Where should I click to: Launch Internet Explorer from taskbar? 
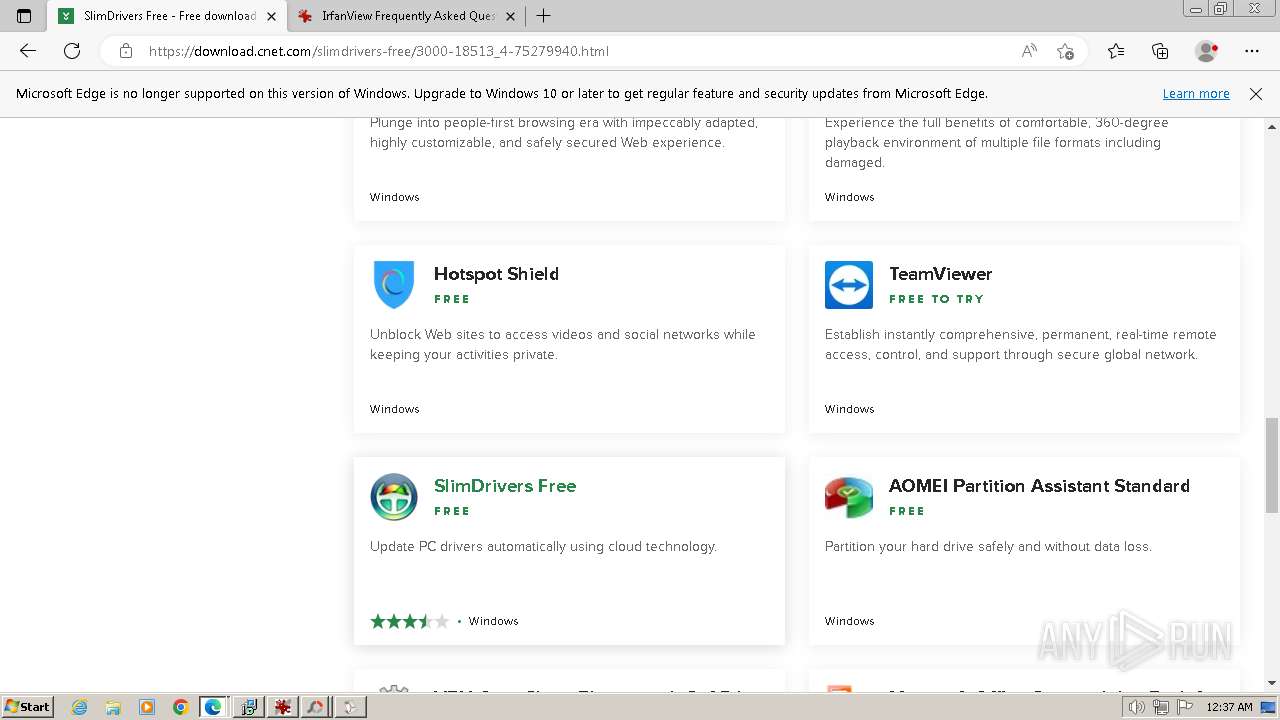pos(80,707)
